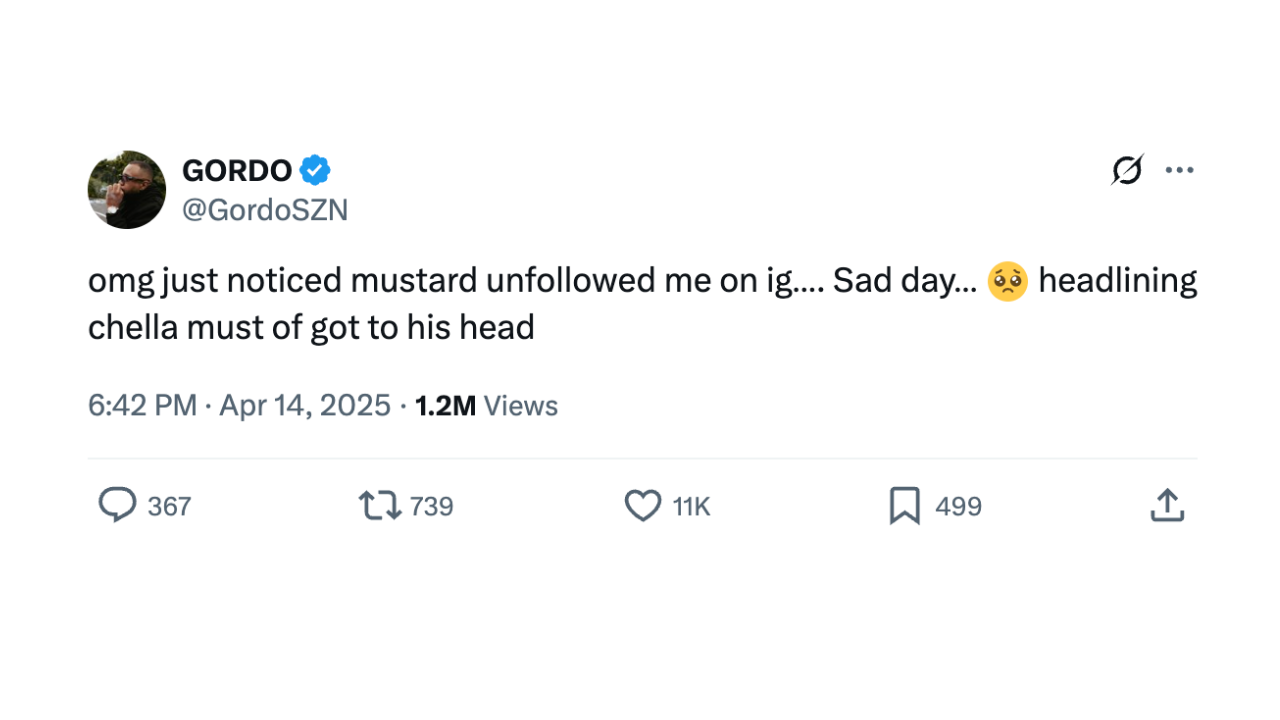Click the GORDO display name
Viewport: 1280px width, 720px height.
[237, 171]
